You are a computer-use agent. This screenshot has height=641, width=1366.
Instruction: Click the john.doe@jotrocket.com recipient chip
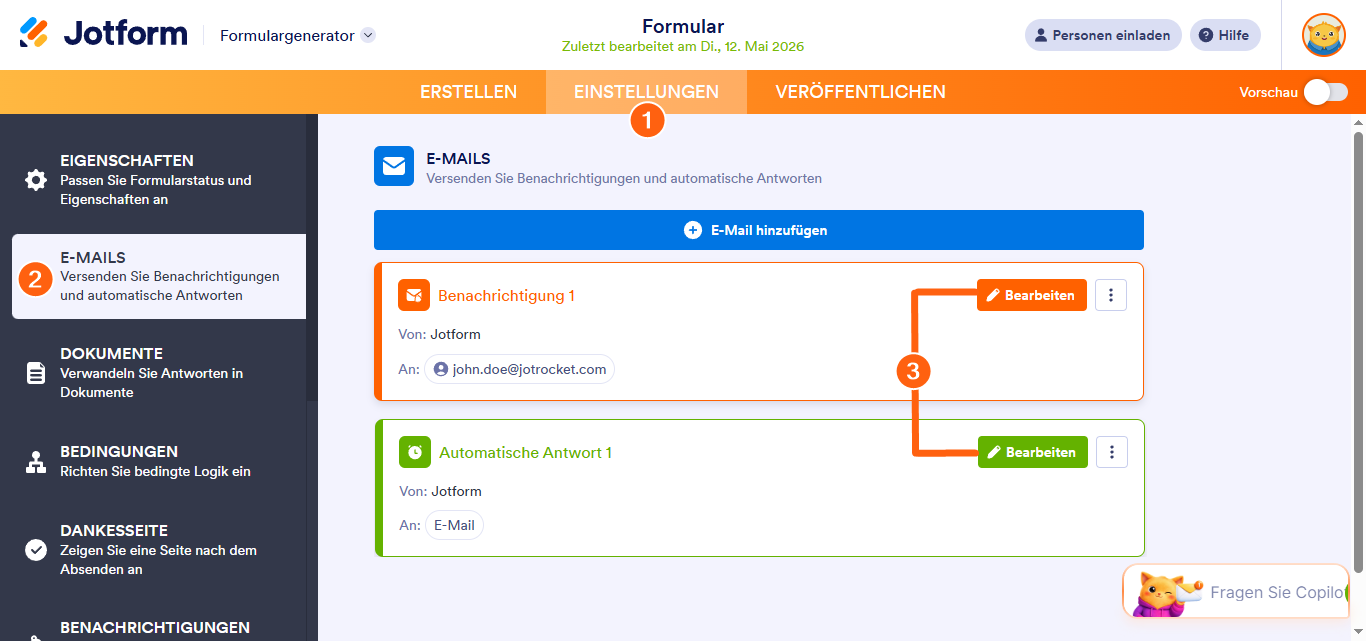click(x=519, y=369)
